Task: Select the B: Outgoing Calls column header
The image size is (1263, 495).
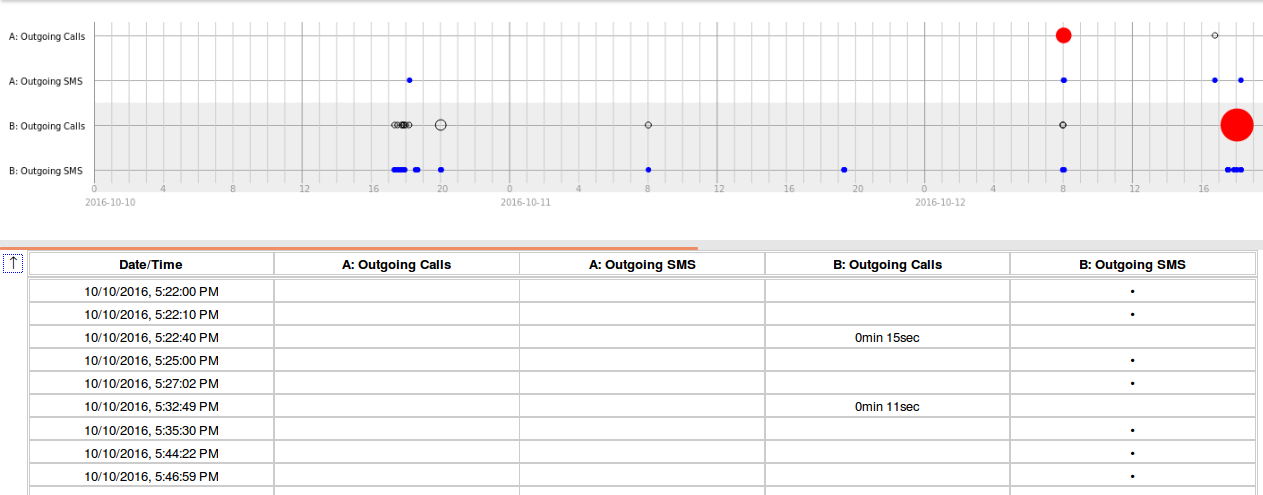Action: coord(888,264)
